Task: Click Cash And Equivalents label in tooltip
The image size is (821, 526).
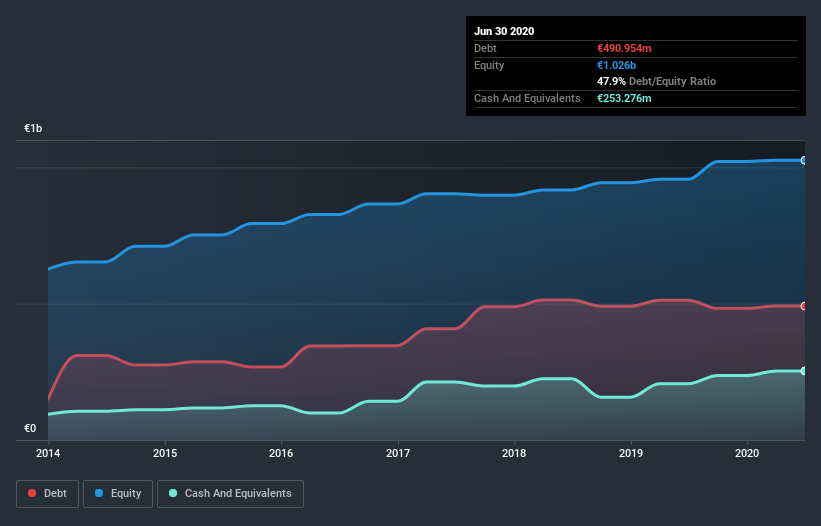Action: point(527,98)
